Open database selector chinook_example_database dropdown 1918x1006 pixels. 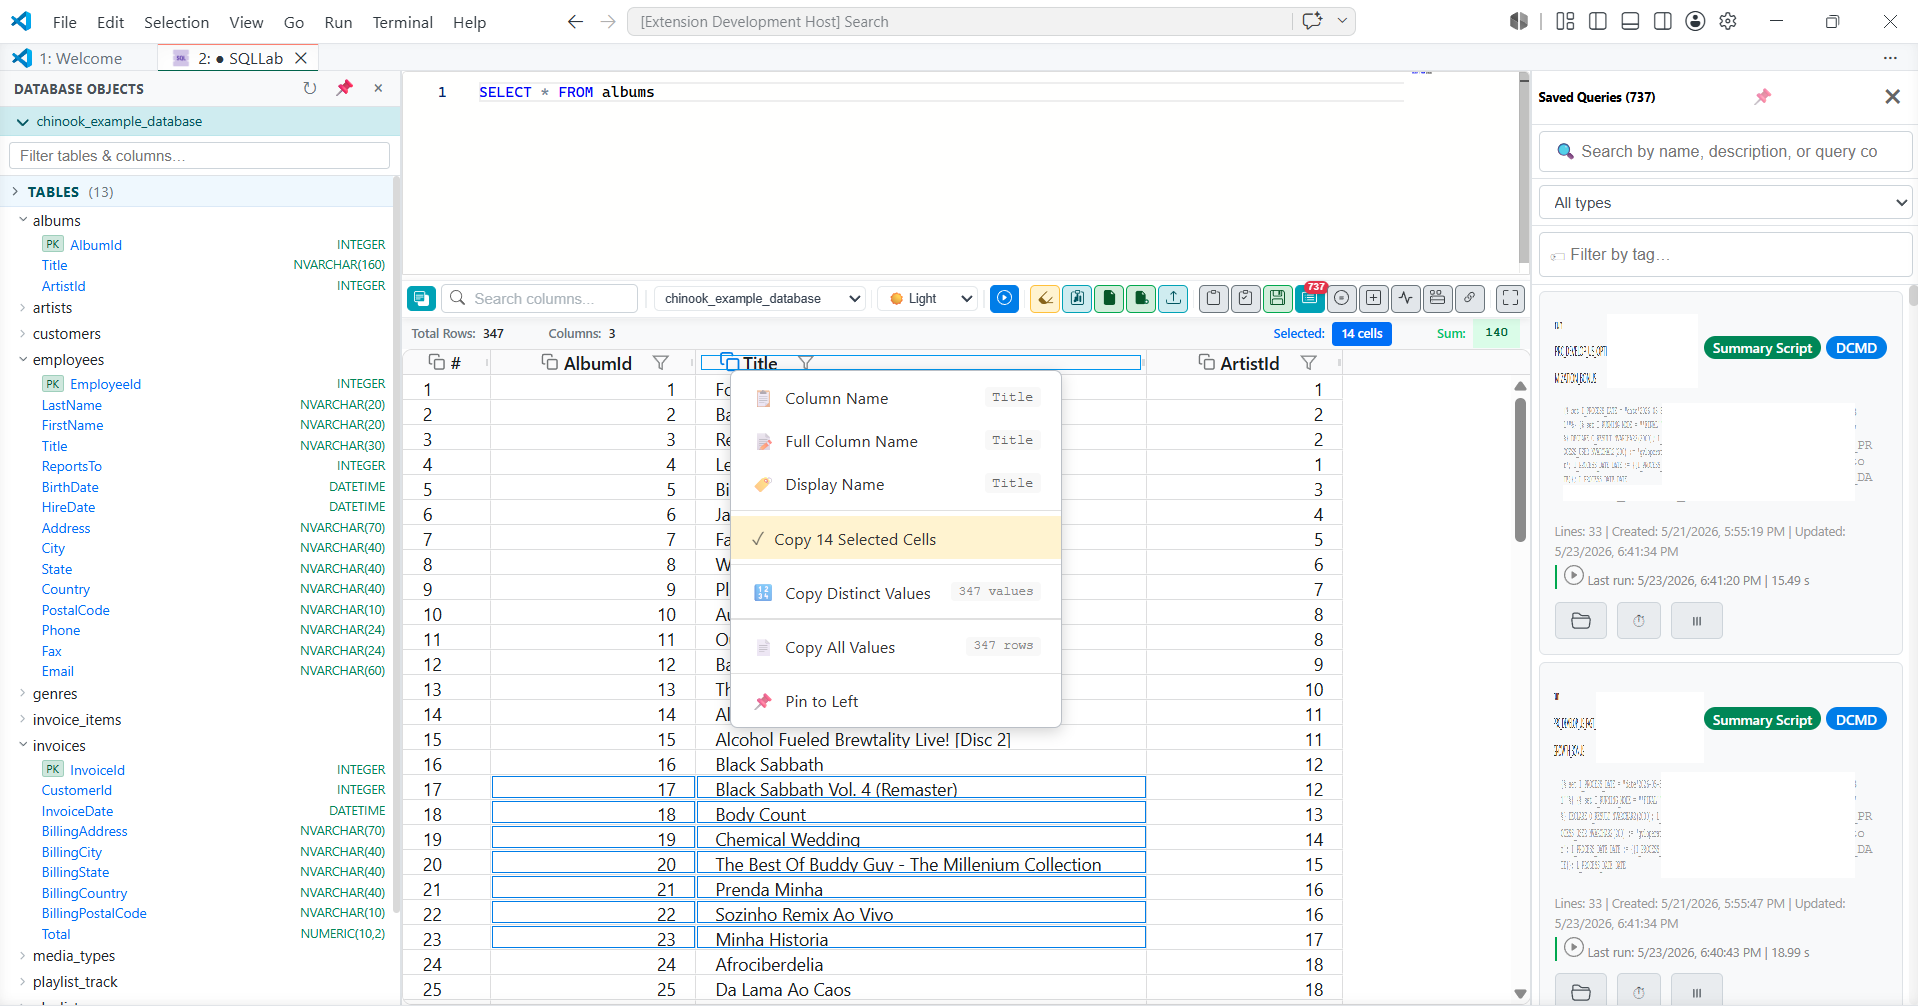coord(761,298)
